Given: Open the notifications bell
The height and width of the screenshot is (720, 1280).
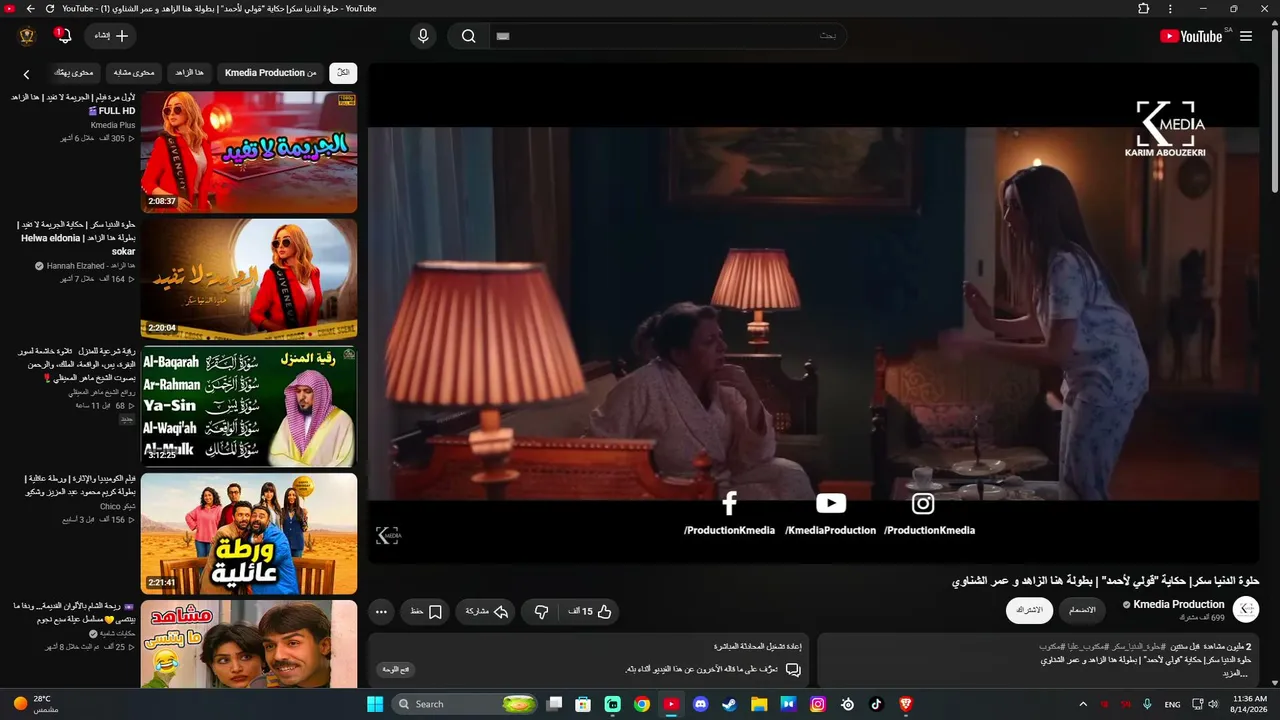Looking at the screenshot, I should pos(64,36).
